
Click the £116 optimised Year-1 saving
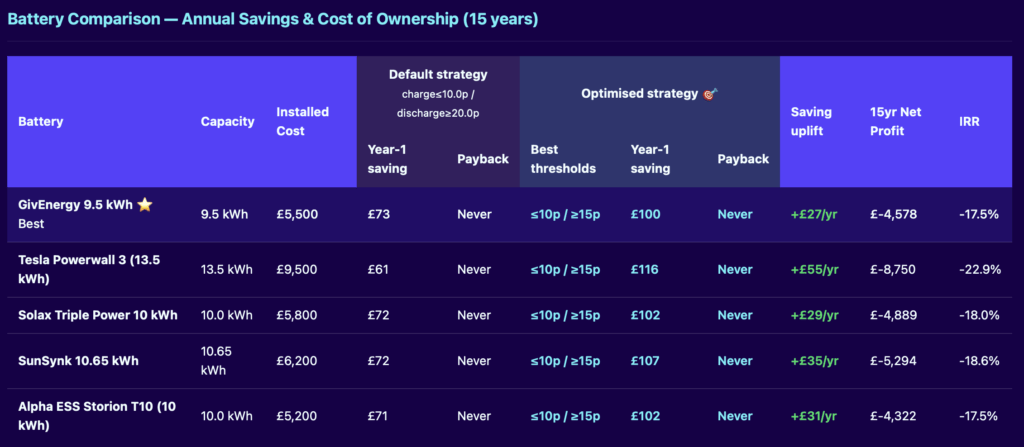click(646, 269)
